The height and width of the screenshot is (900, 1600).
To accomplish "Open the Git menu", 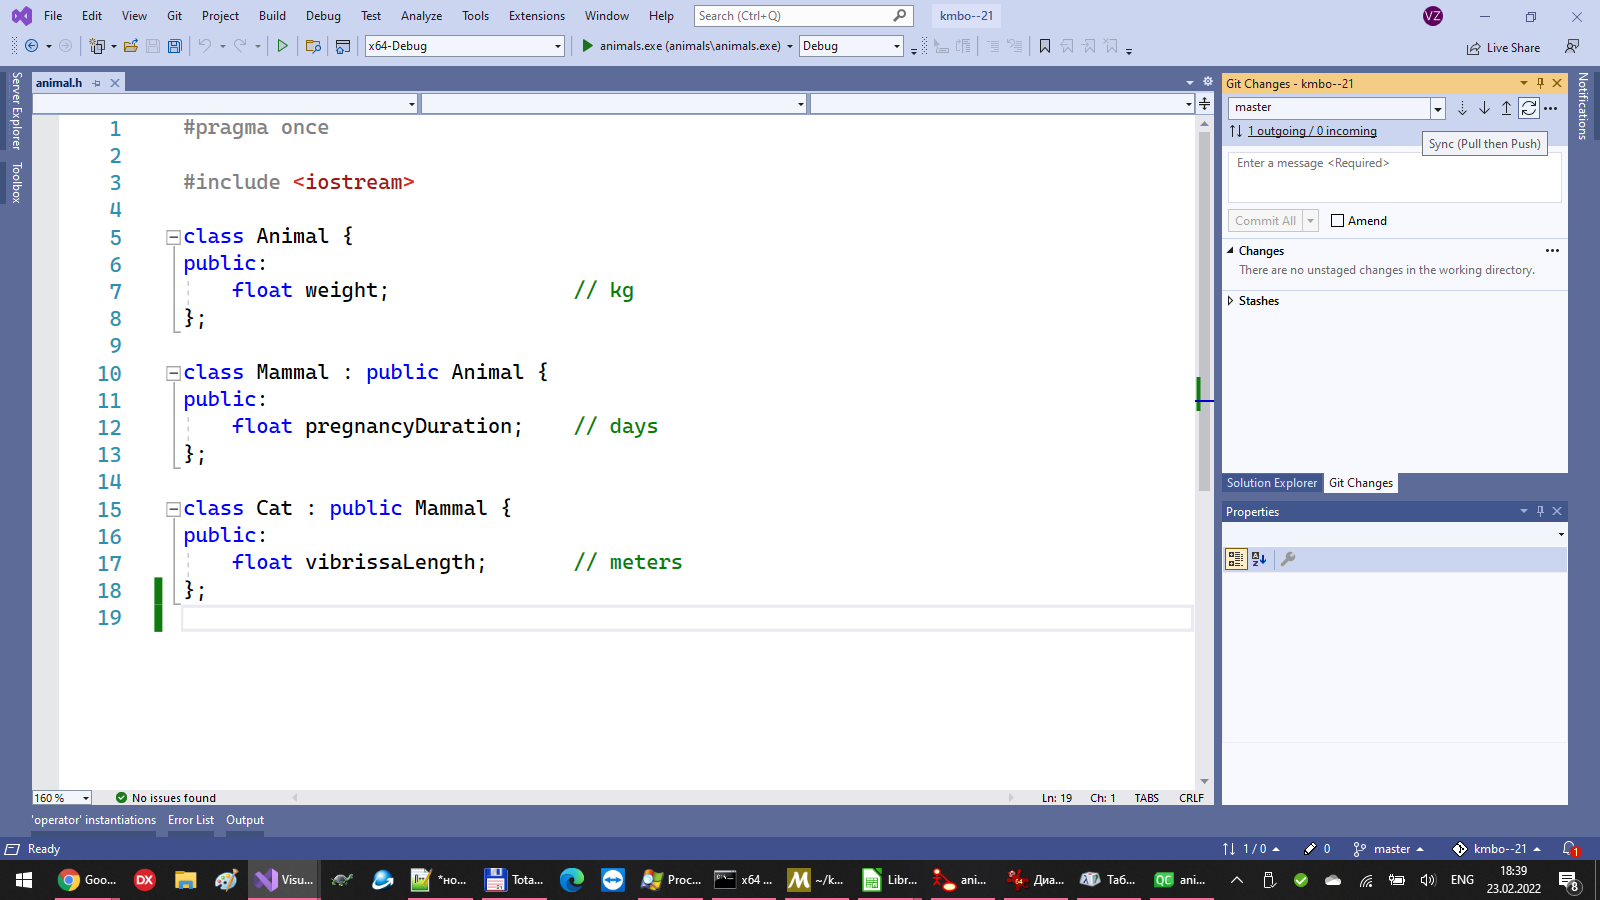I will click(174, 15).
